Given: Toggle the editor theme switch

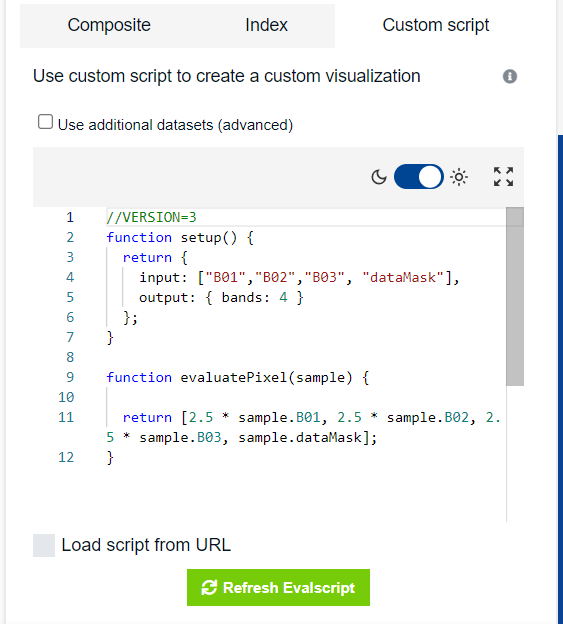Looking at the screenshot, I should (x=419, y=177).
